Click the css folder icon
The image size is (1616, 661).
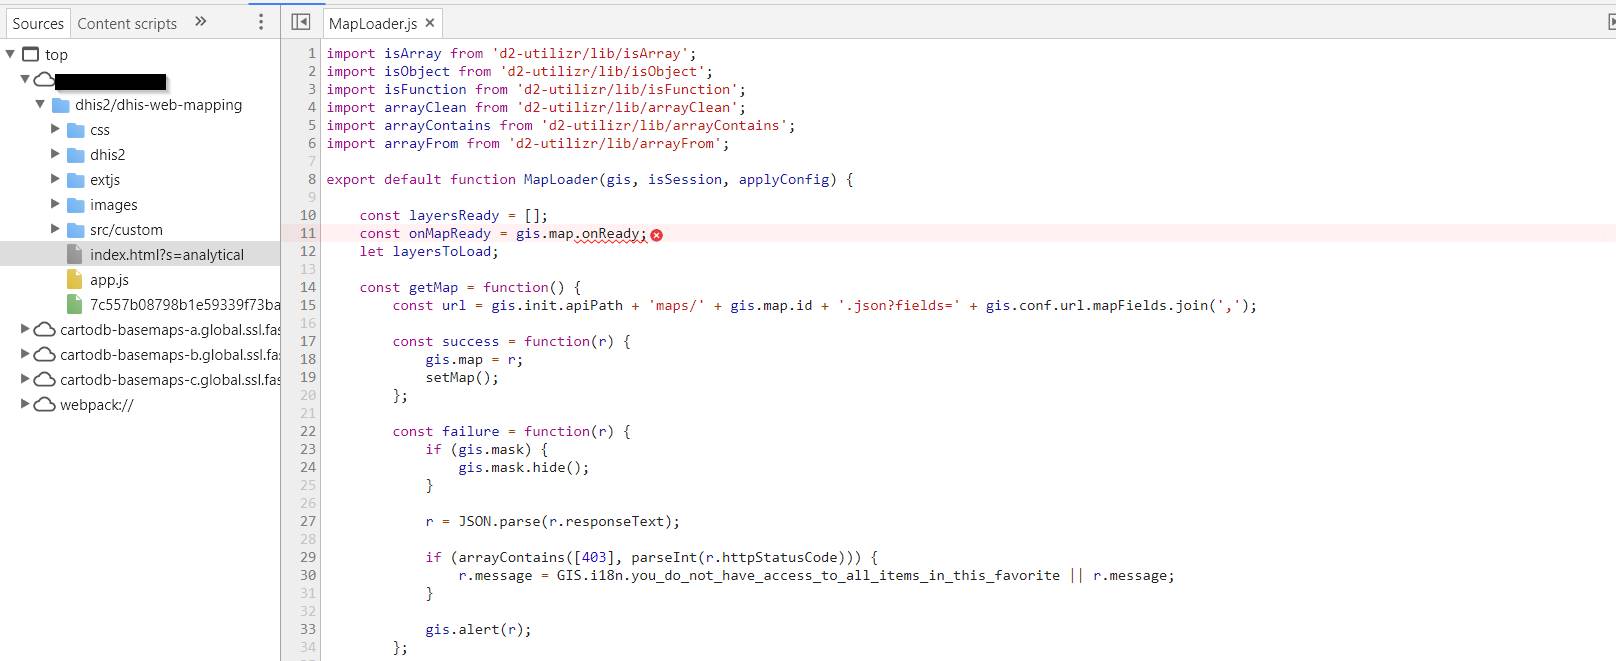(x=75, y=130)
